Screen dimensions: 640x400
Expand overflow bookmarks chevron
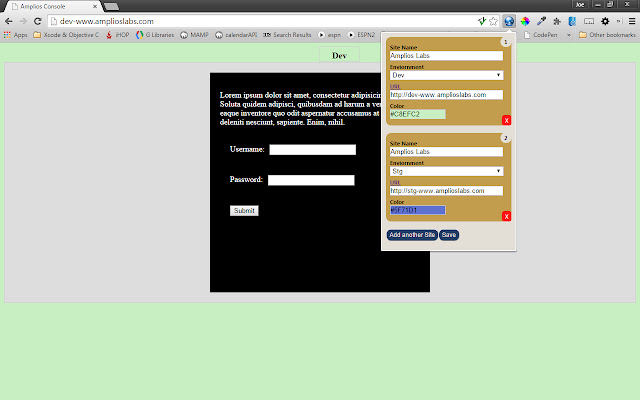tap(569, 35)
